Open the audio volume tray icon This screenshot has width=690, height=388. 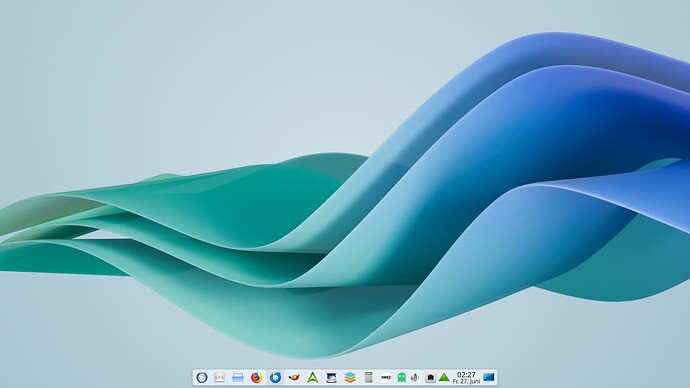[x=415, y=377]
